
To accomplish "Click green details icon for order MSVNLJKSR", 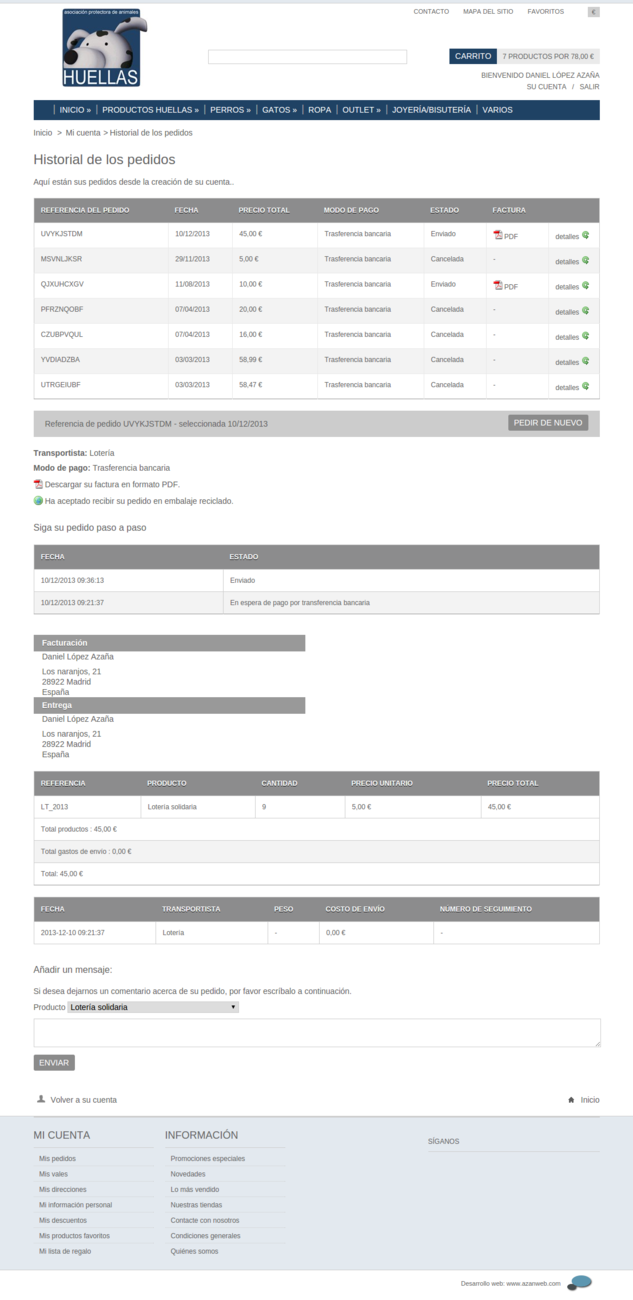I will pos(586,260).
